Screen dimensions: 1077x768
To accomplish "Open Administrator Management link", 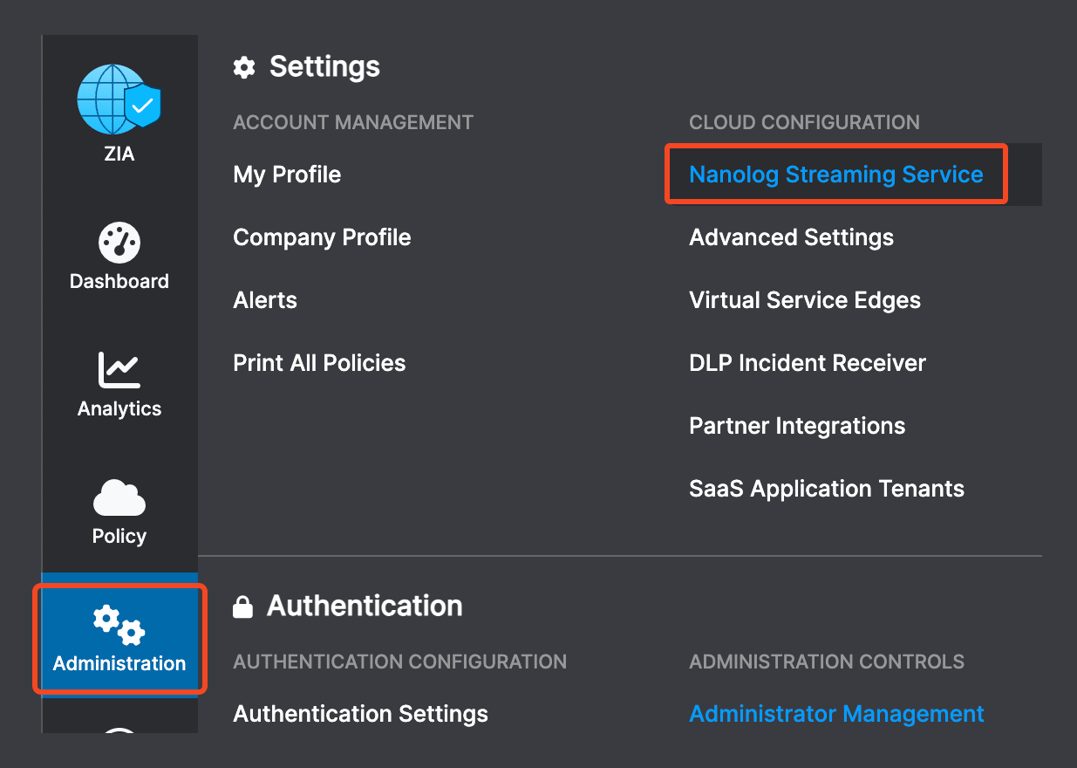I will [x=836, y=714].
